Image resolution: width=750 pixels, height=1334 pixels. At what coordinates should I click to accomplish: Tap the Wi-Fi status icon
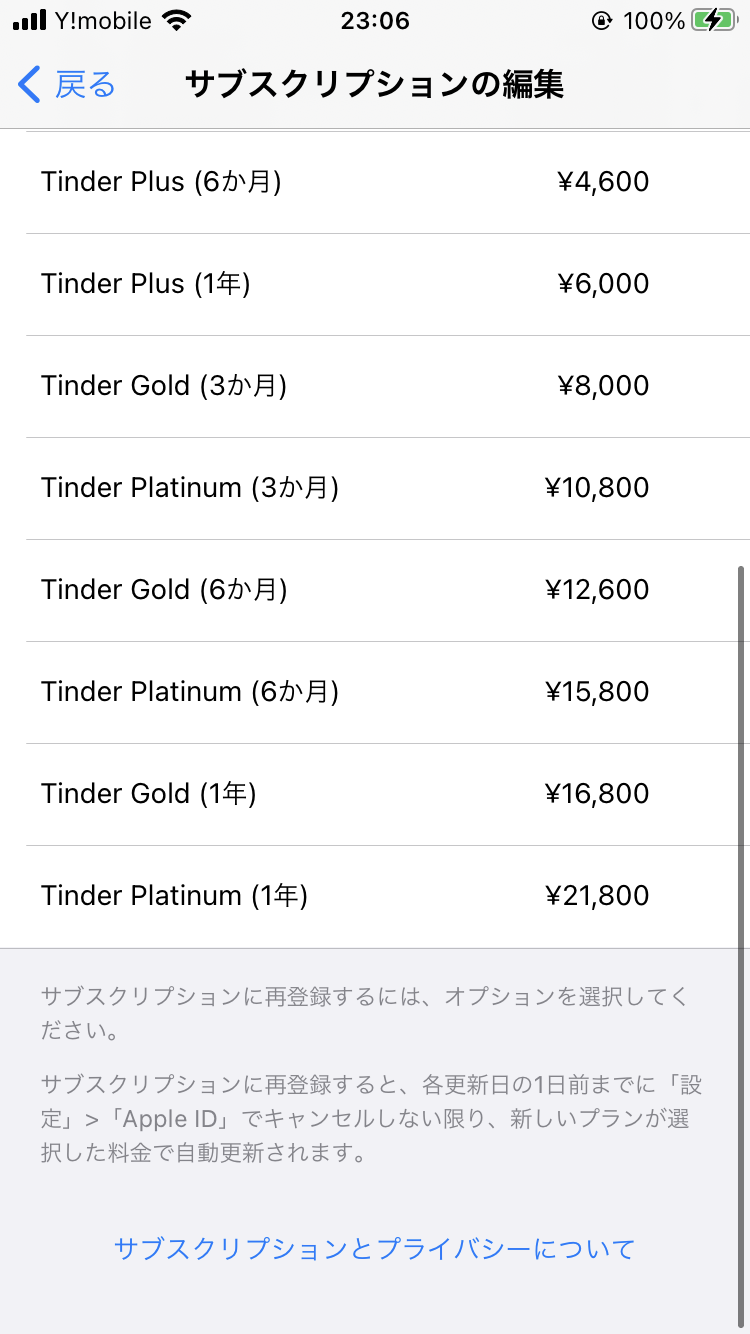178,21
